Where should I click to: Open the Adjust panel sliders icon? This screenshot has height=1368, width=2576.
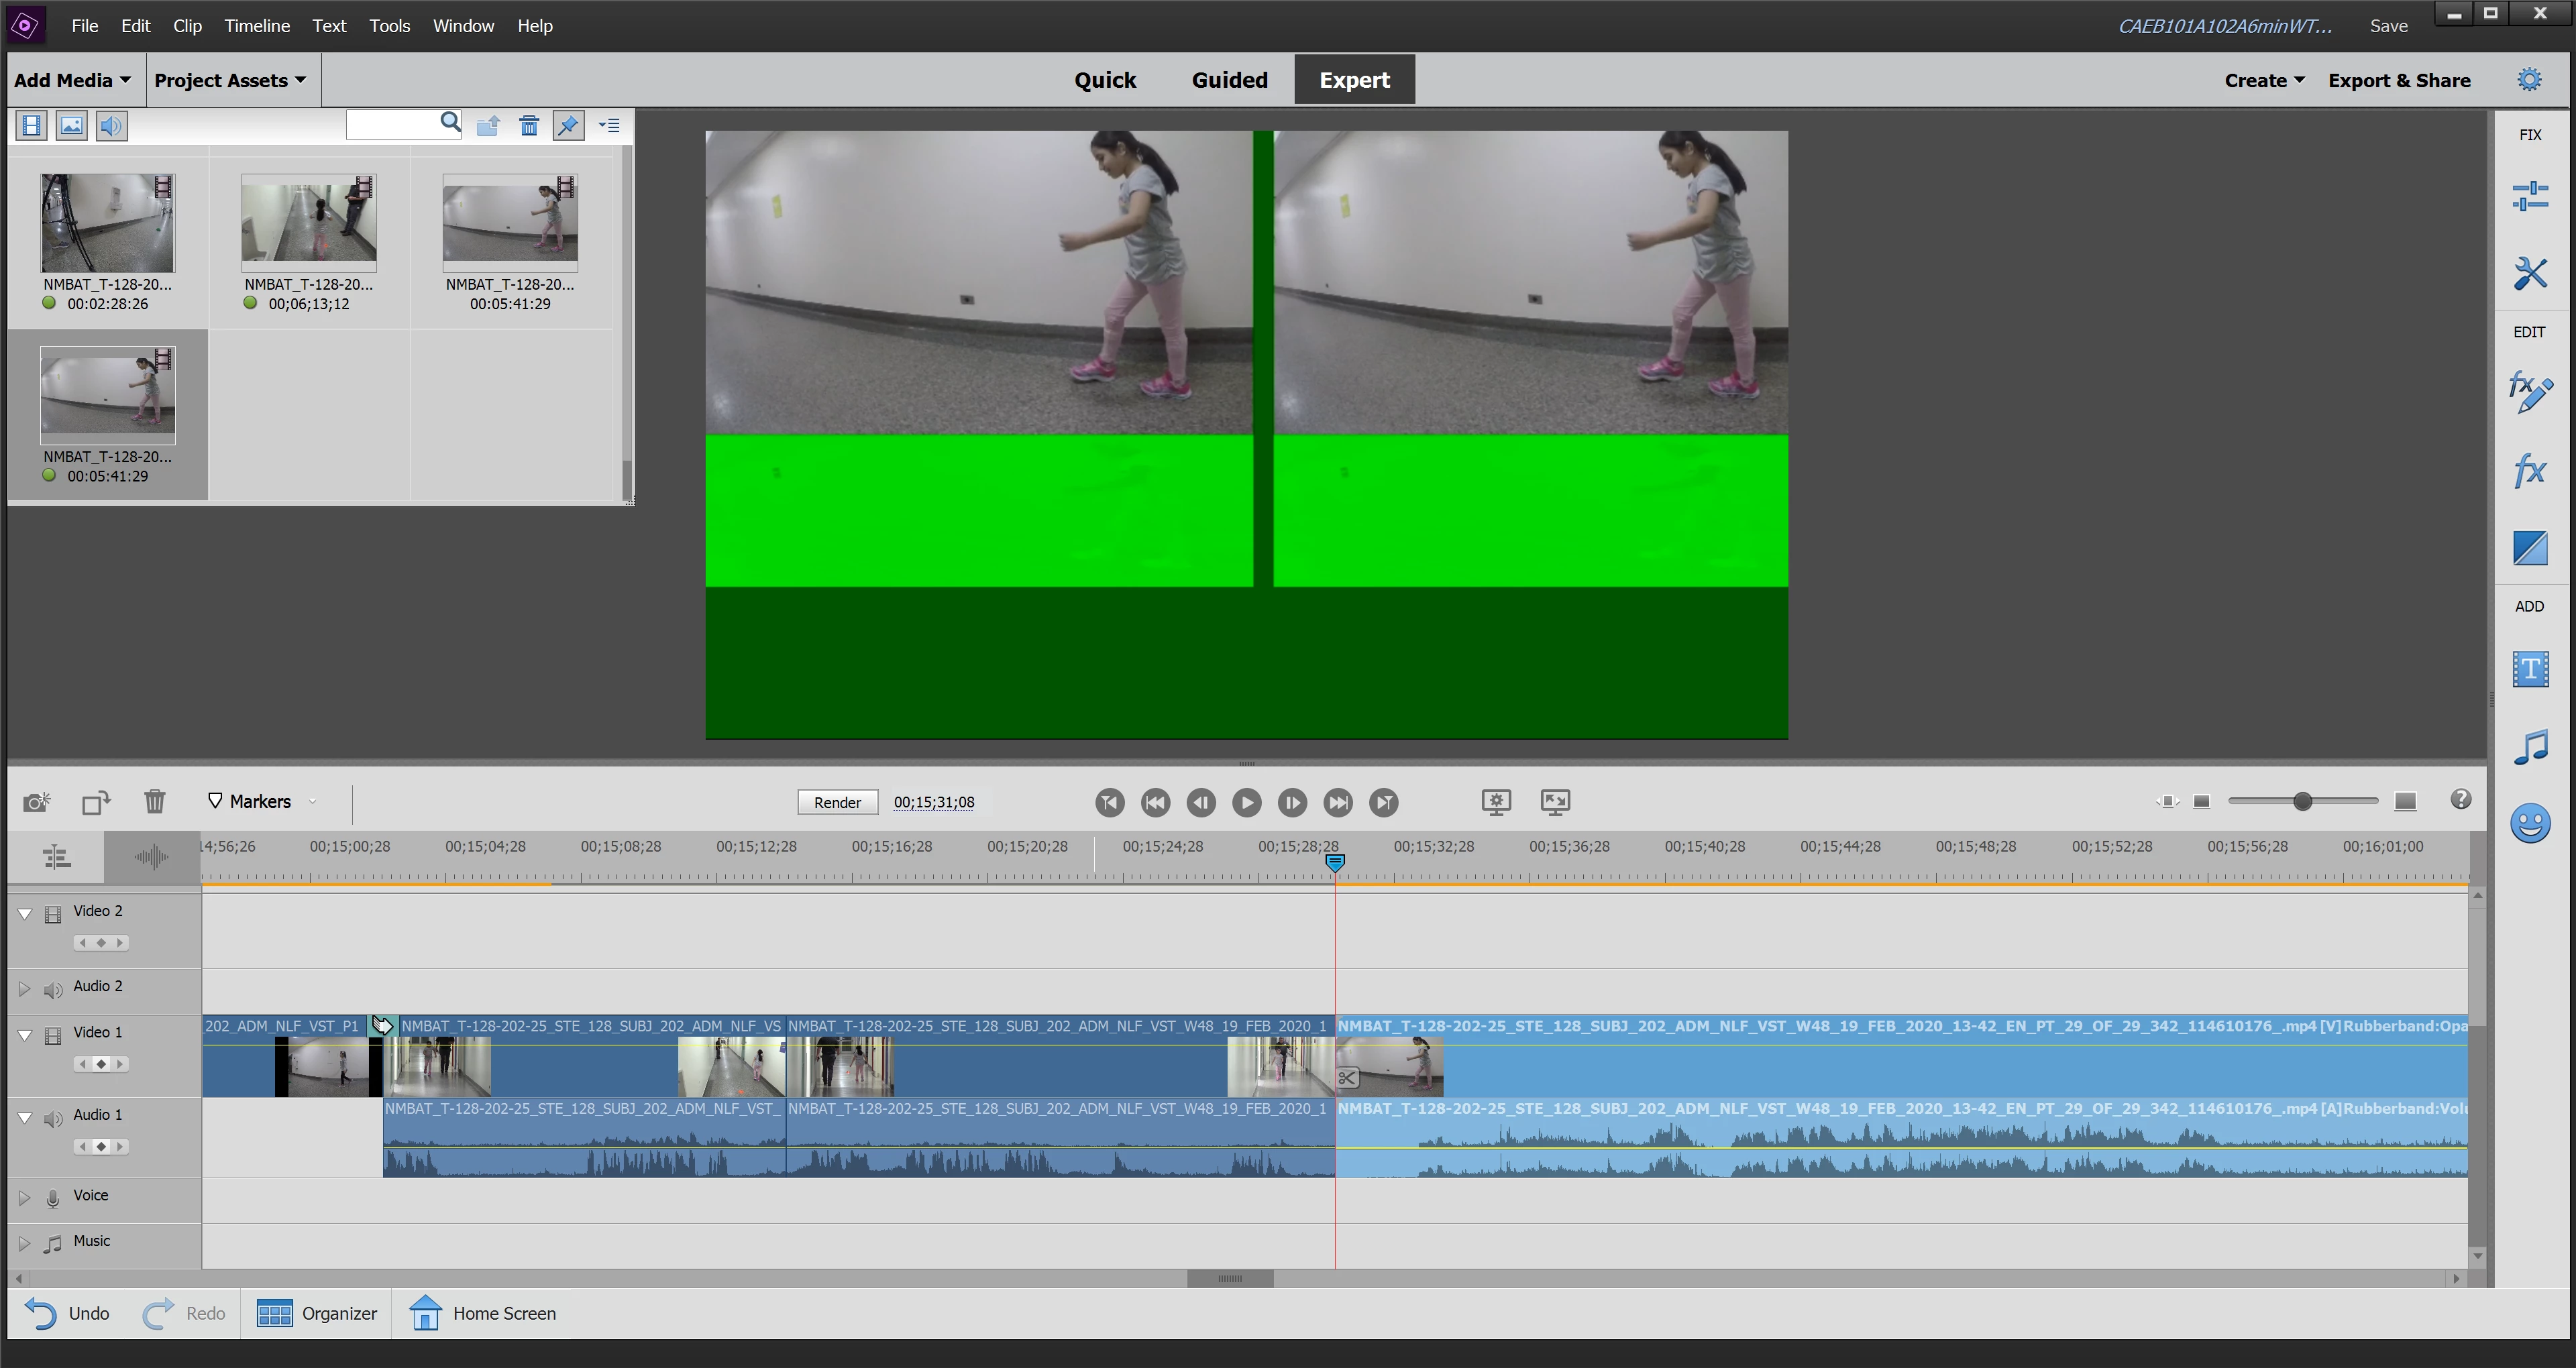point(2529,196)
